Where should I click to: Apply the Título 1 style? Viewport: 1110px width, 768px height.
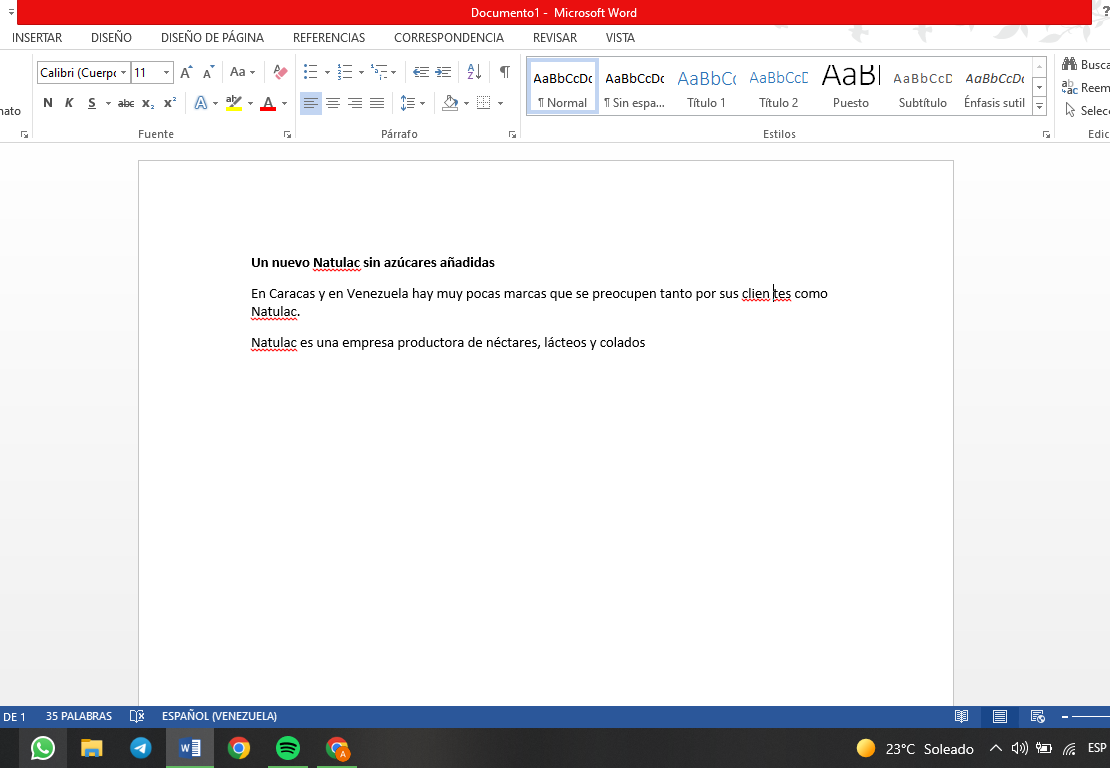706,86
